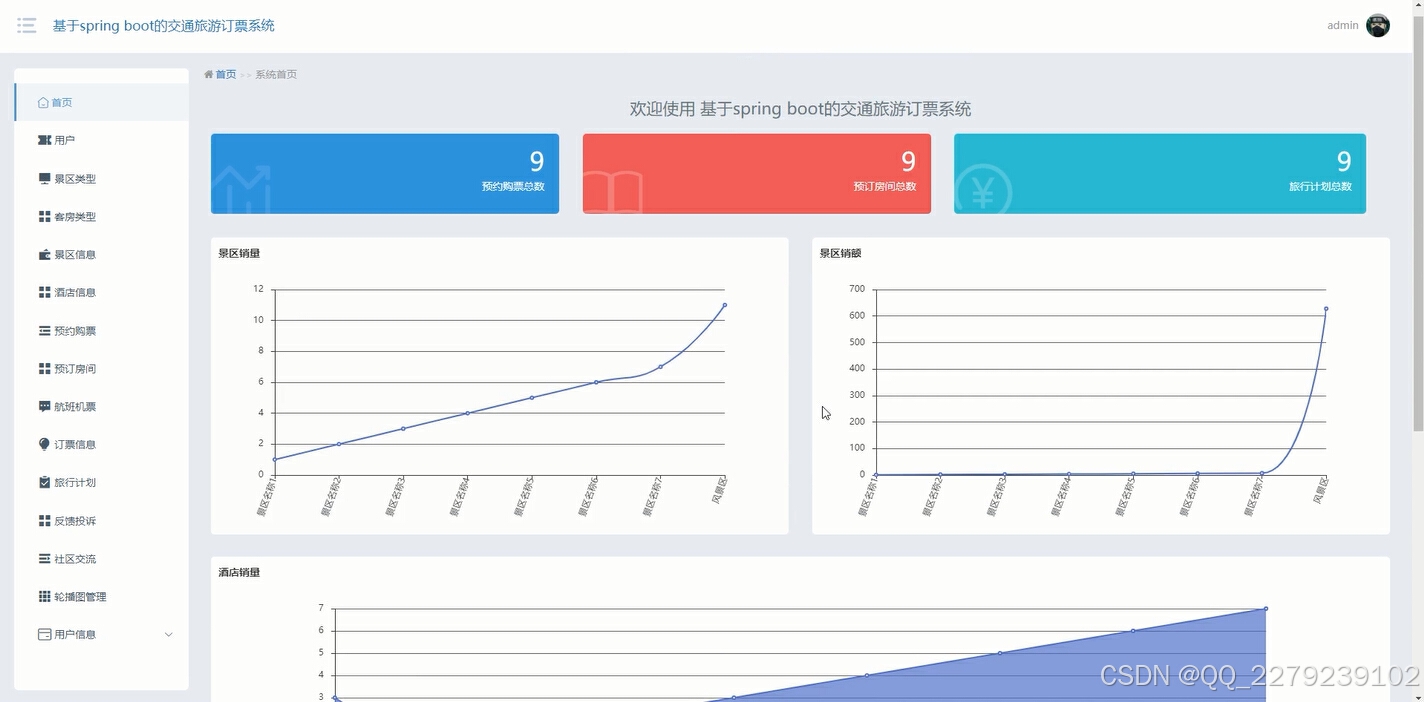The image size is (1424, 702).
Task: Toggle the sidebar with the hamburger menu icon
Action: pyautogui.click(x=27, y=25)
